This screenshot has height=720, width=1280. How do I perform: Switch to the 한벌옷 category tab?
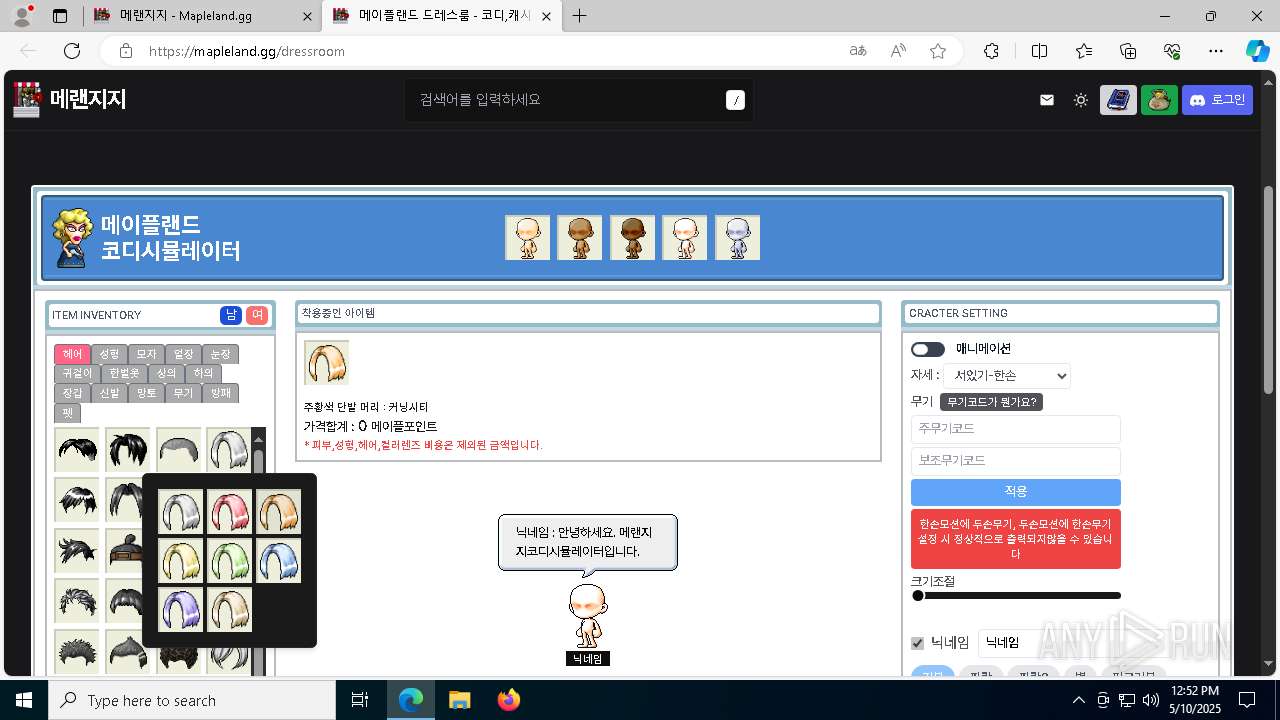pyautogui.click(x=125, y=373)
